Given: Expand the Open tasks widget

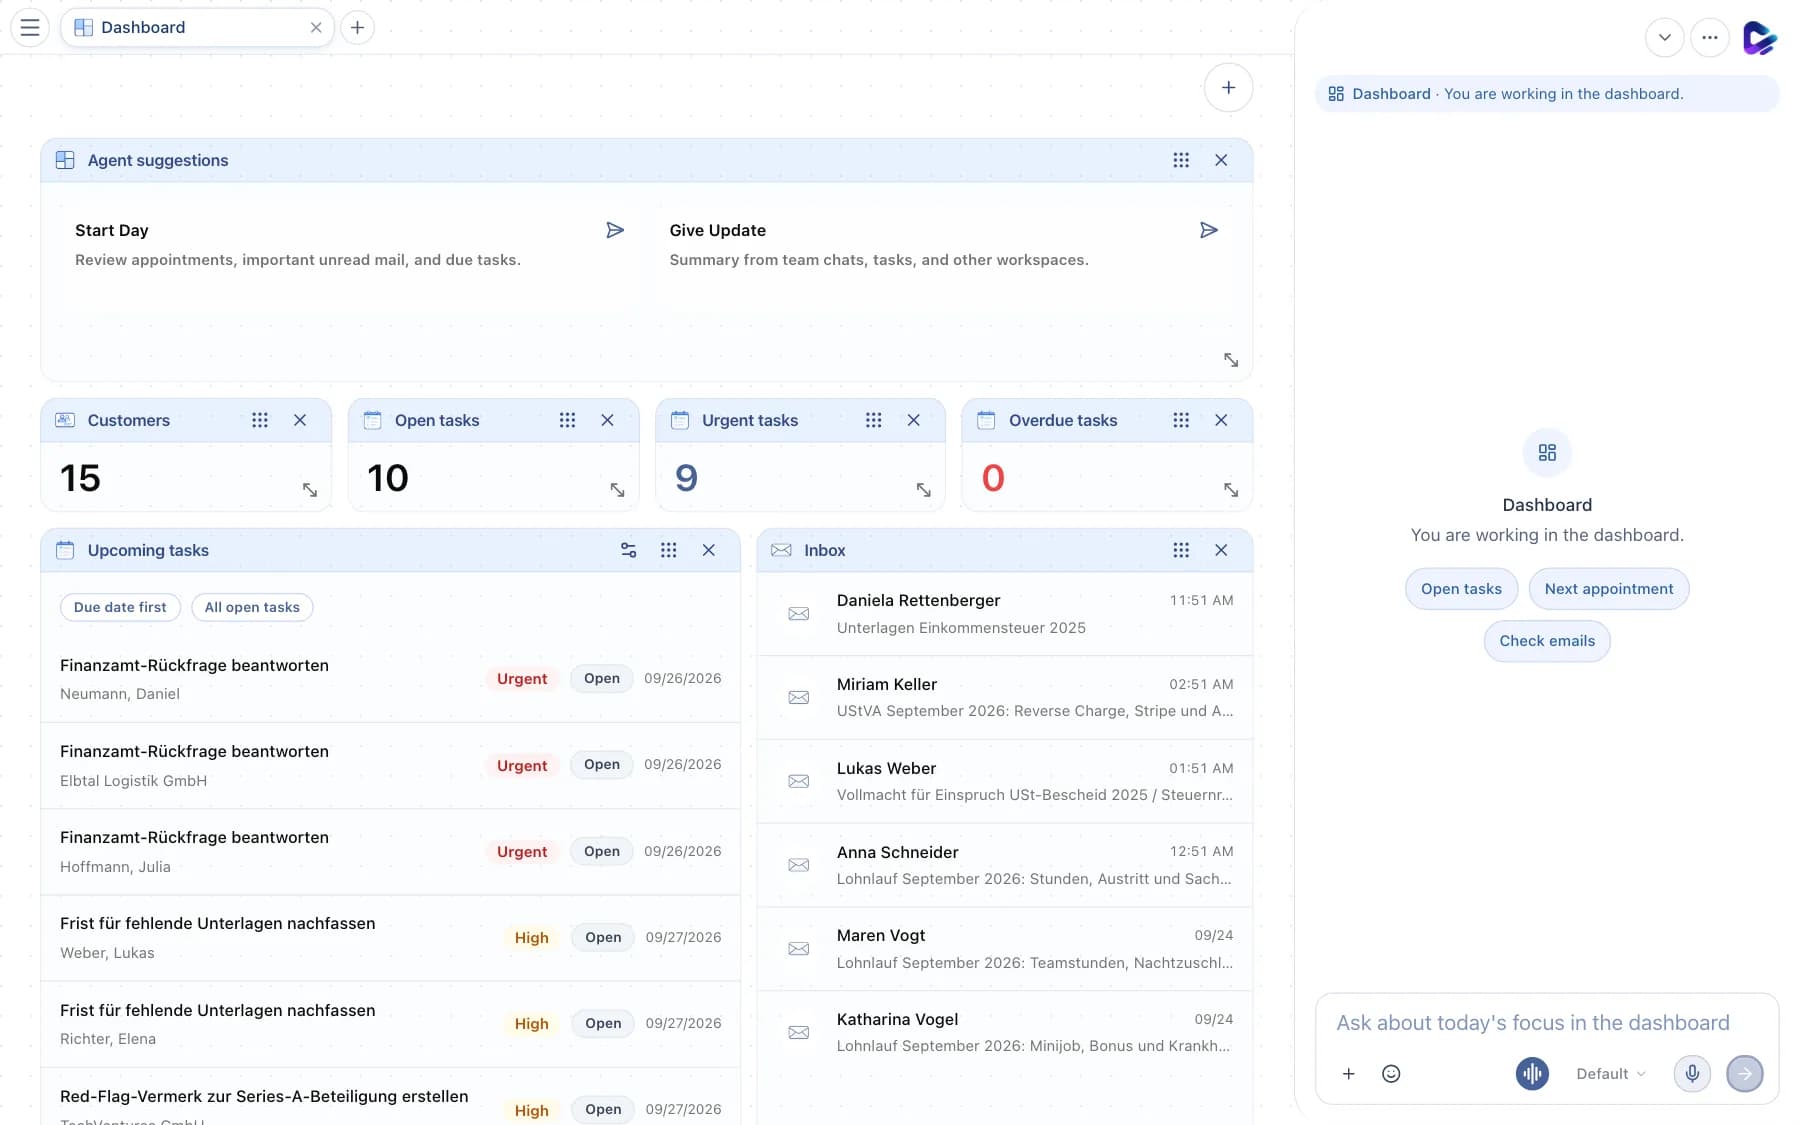Looking at the screenshot, I should click(617, 489).
